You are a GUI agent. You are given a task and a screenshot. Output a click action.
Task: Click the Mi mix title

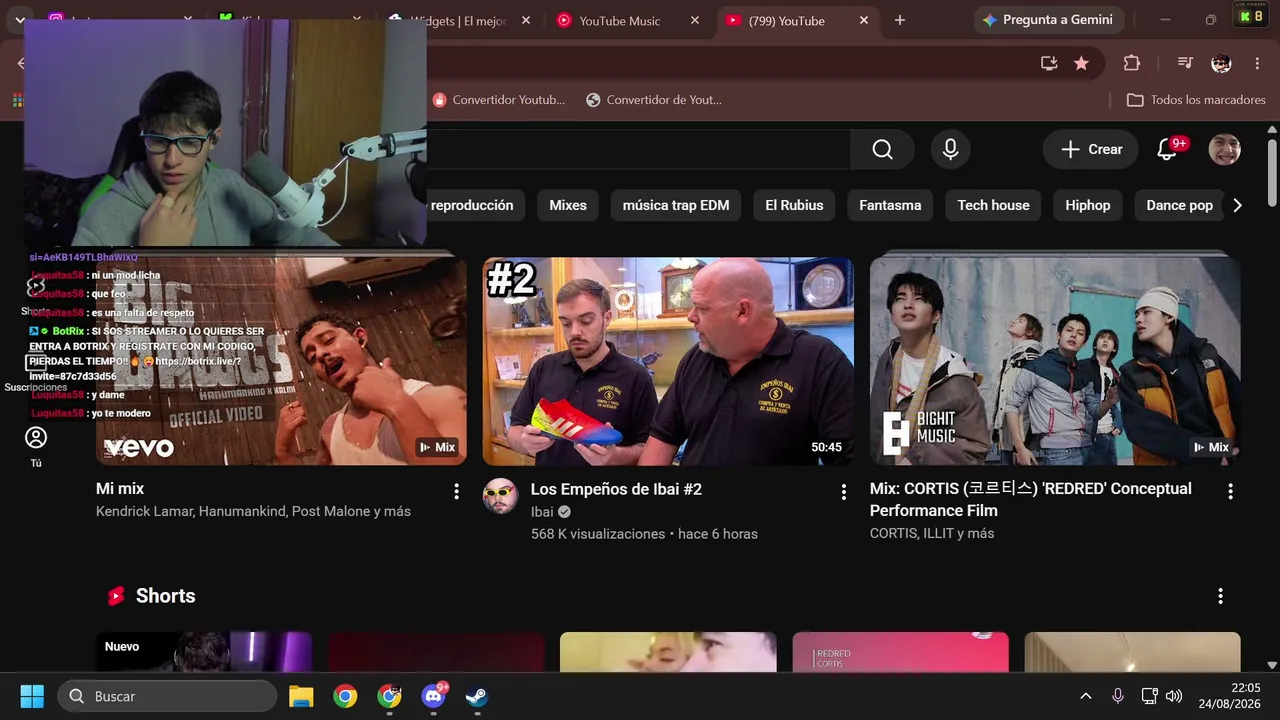120,489
